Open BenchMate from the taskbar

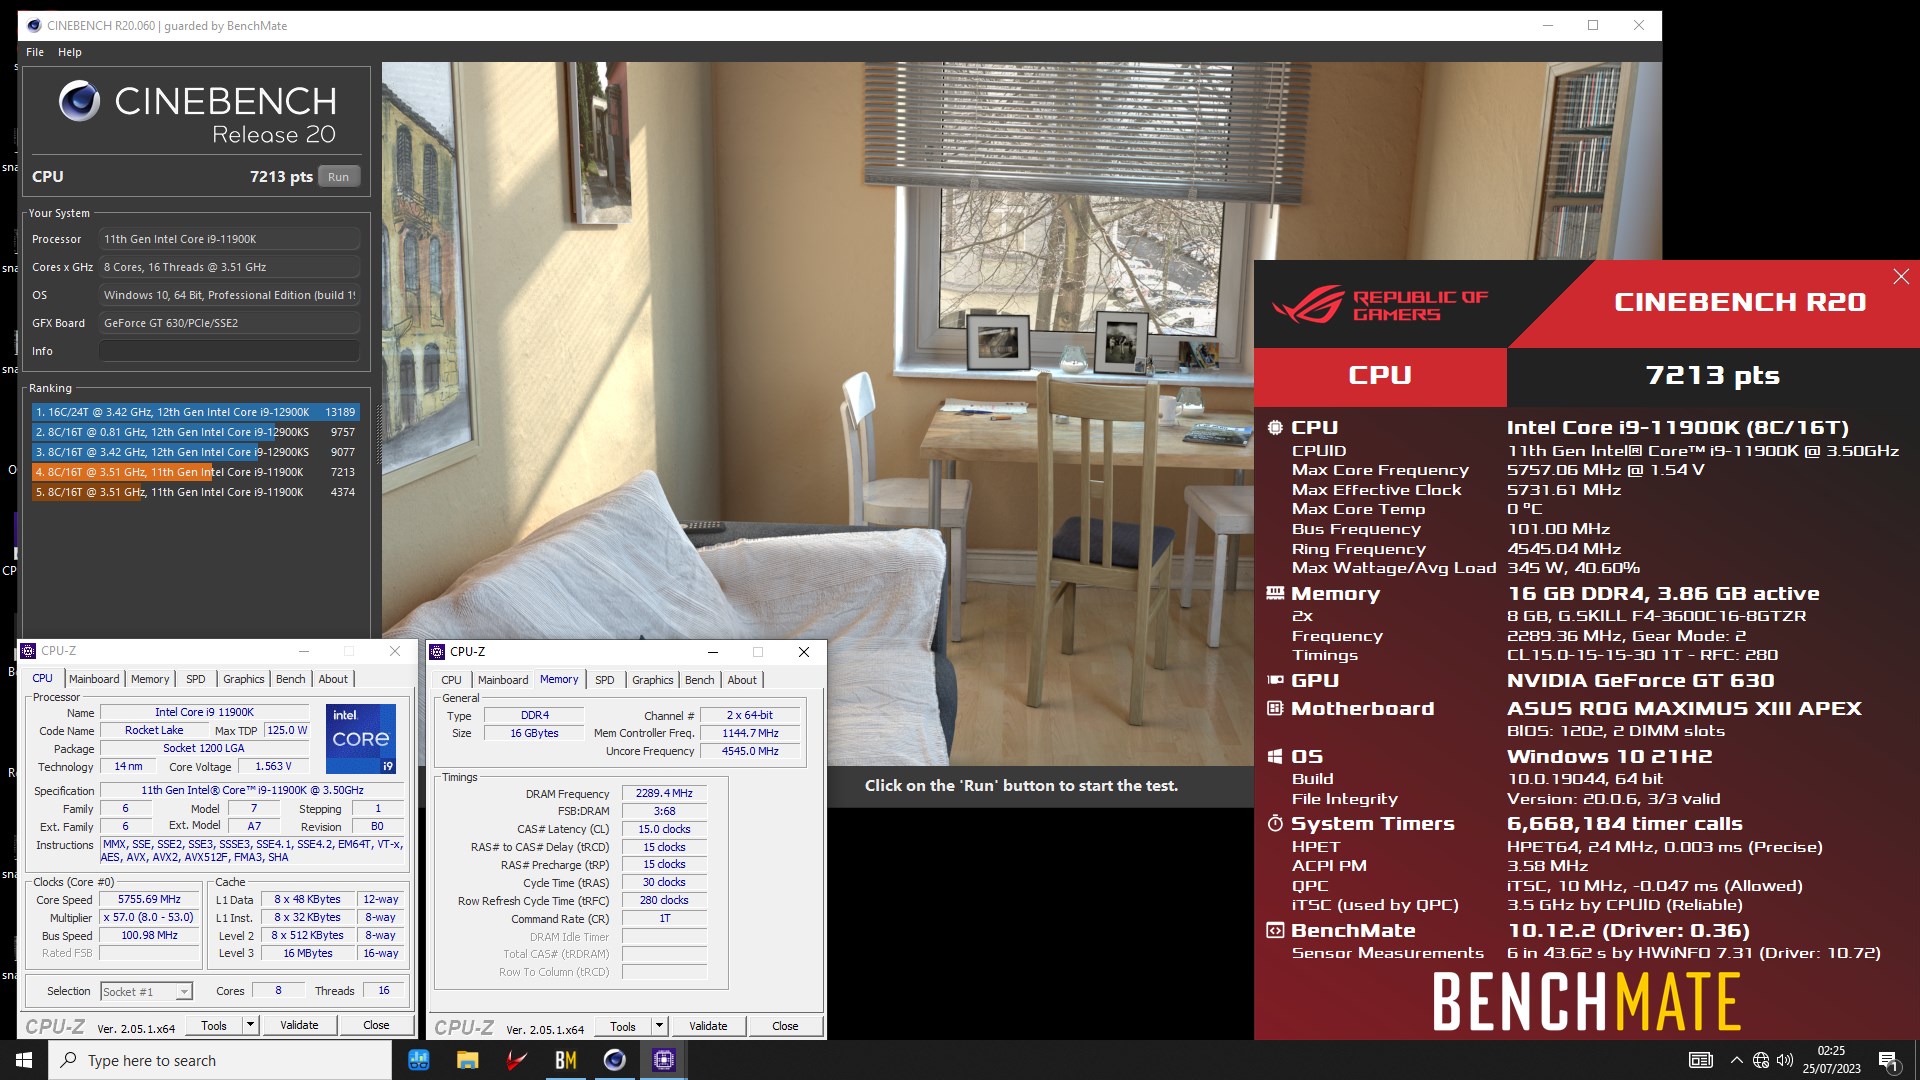coord(565,1060)
